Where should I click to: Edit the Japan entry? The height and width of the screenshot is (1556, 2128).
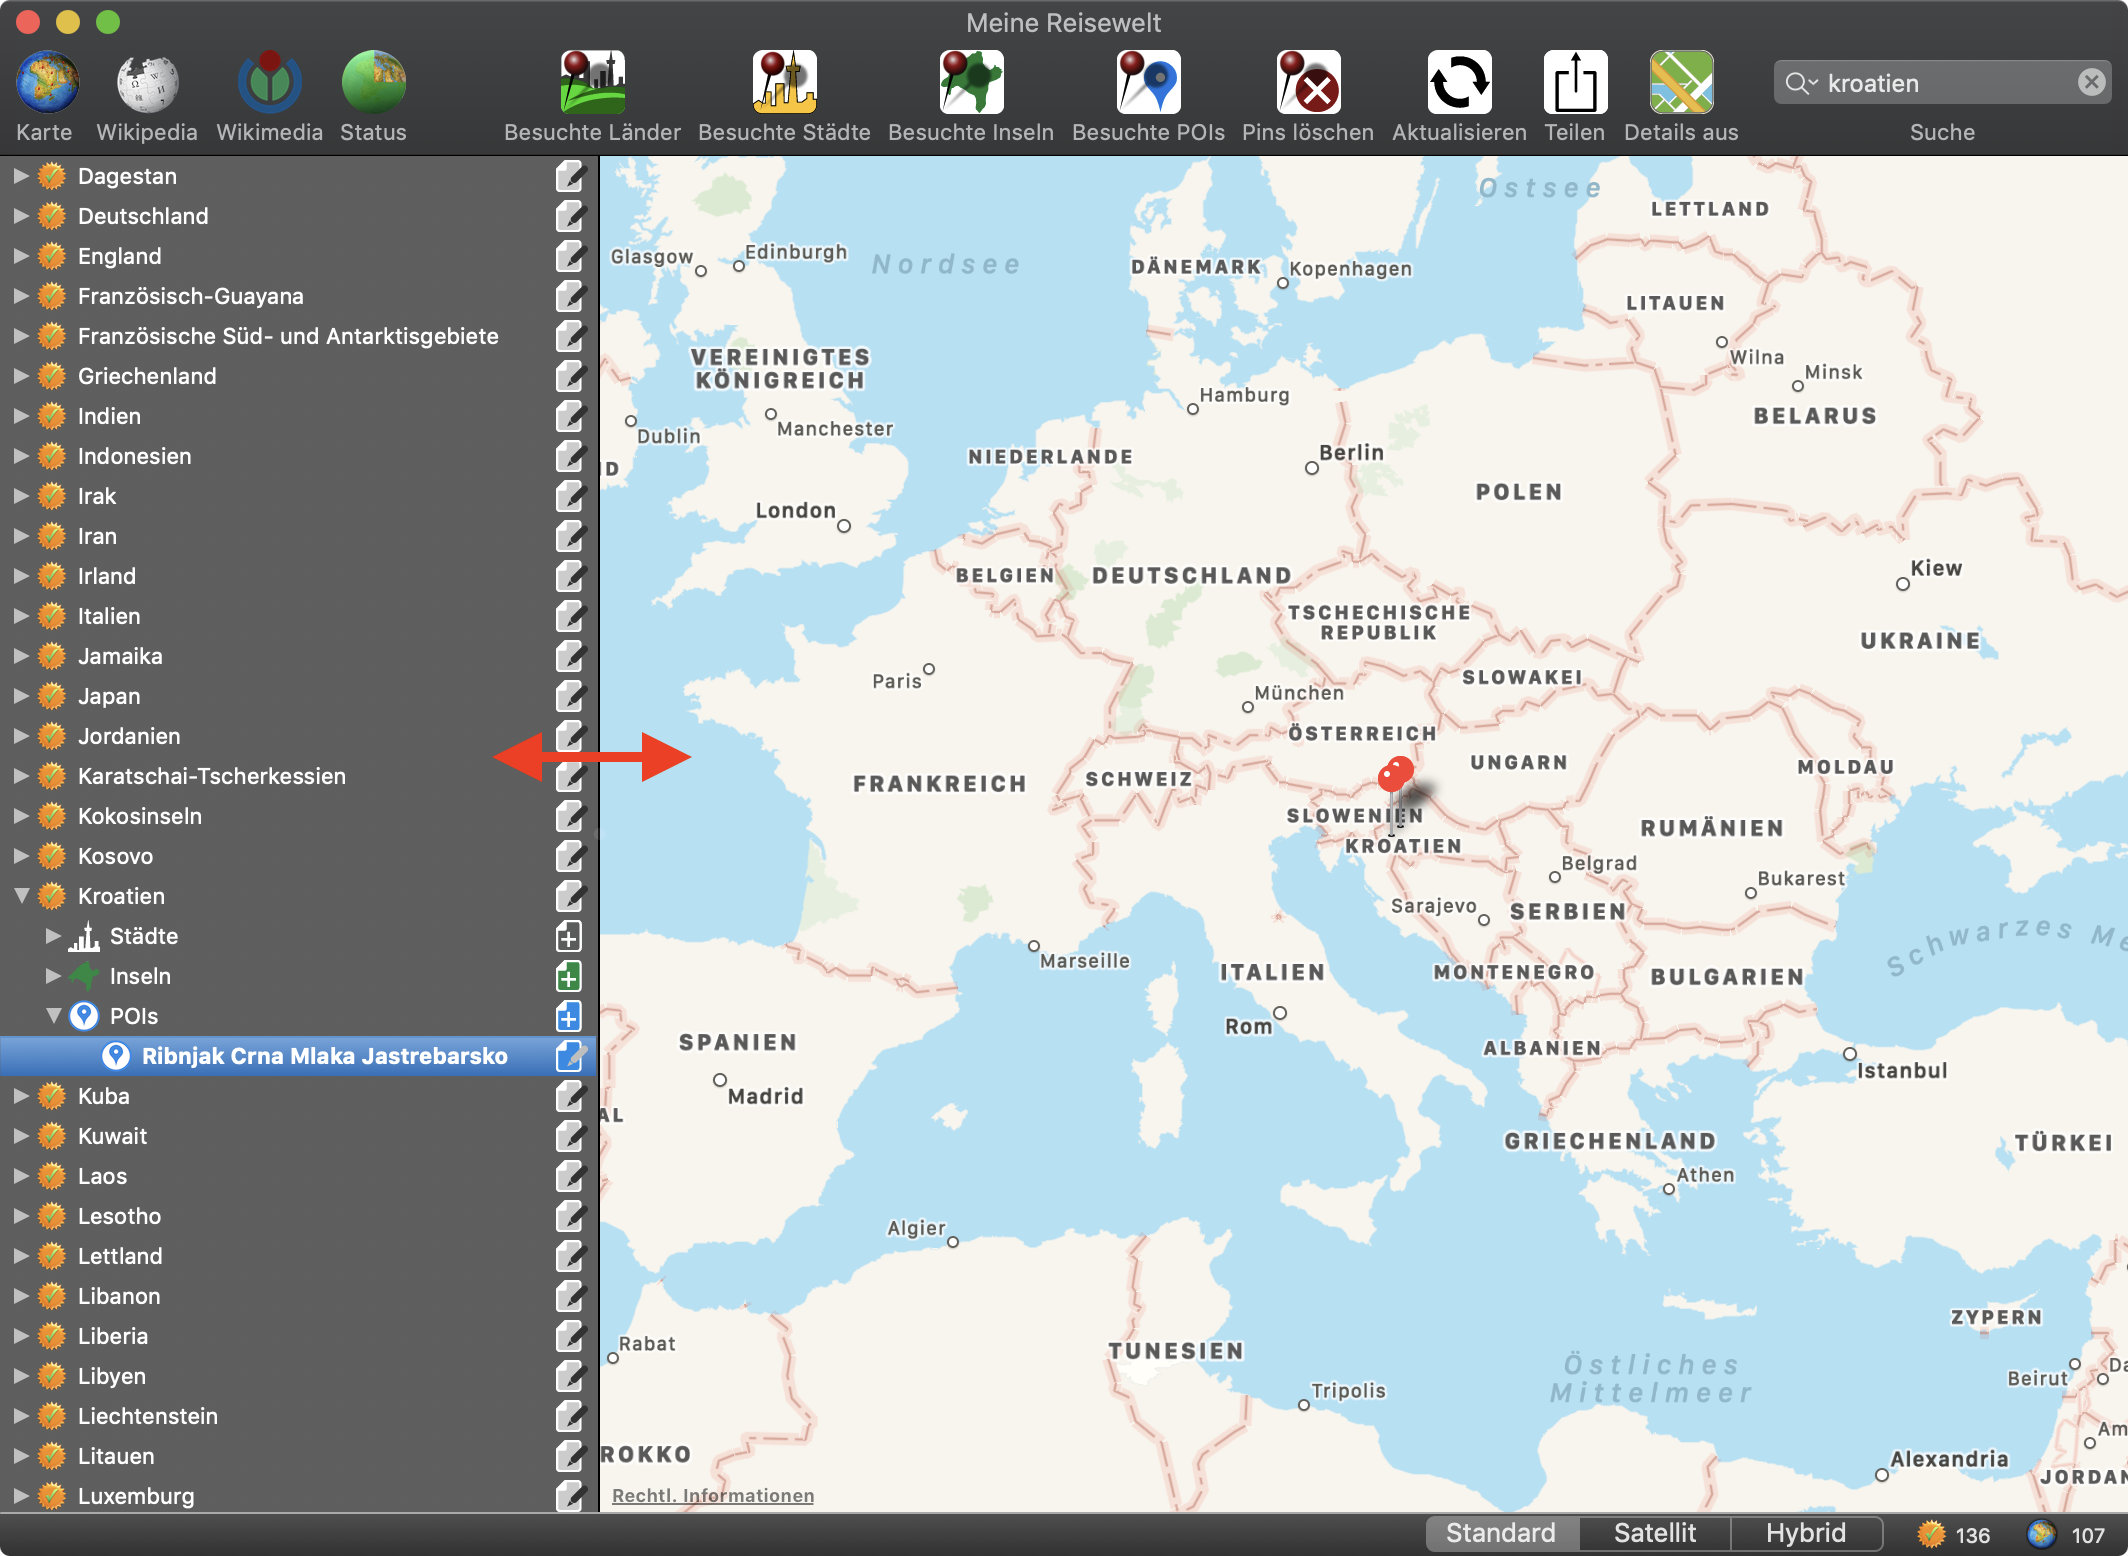[569, 696]
